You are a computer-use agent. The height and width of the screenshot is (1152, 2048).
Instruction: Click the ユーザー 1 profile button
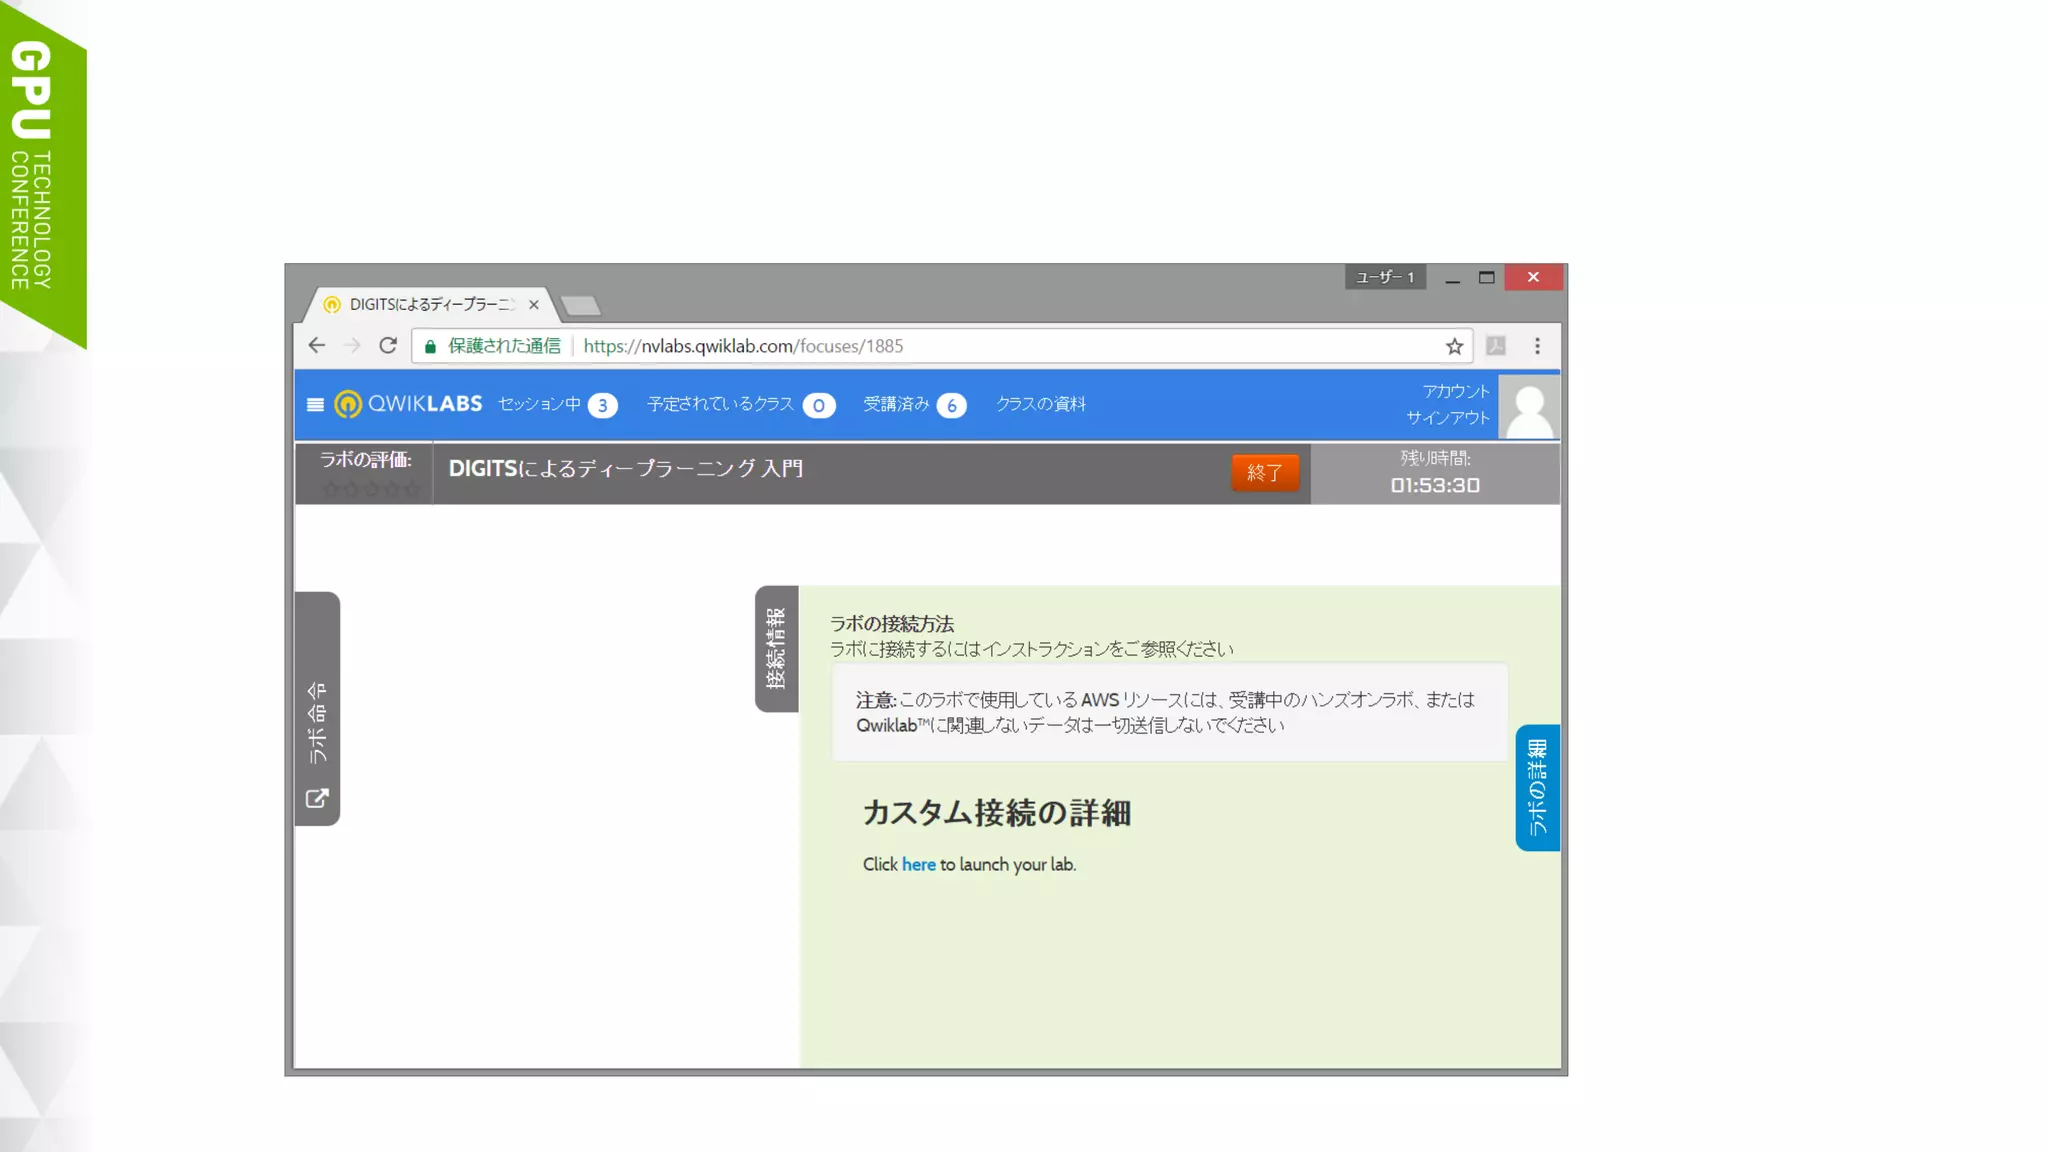1385,277
